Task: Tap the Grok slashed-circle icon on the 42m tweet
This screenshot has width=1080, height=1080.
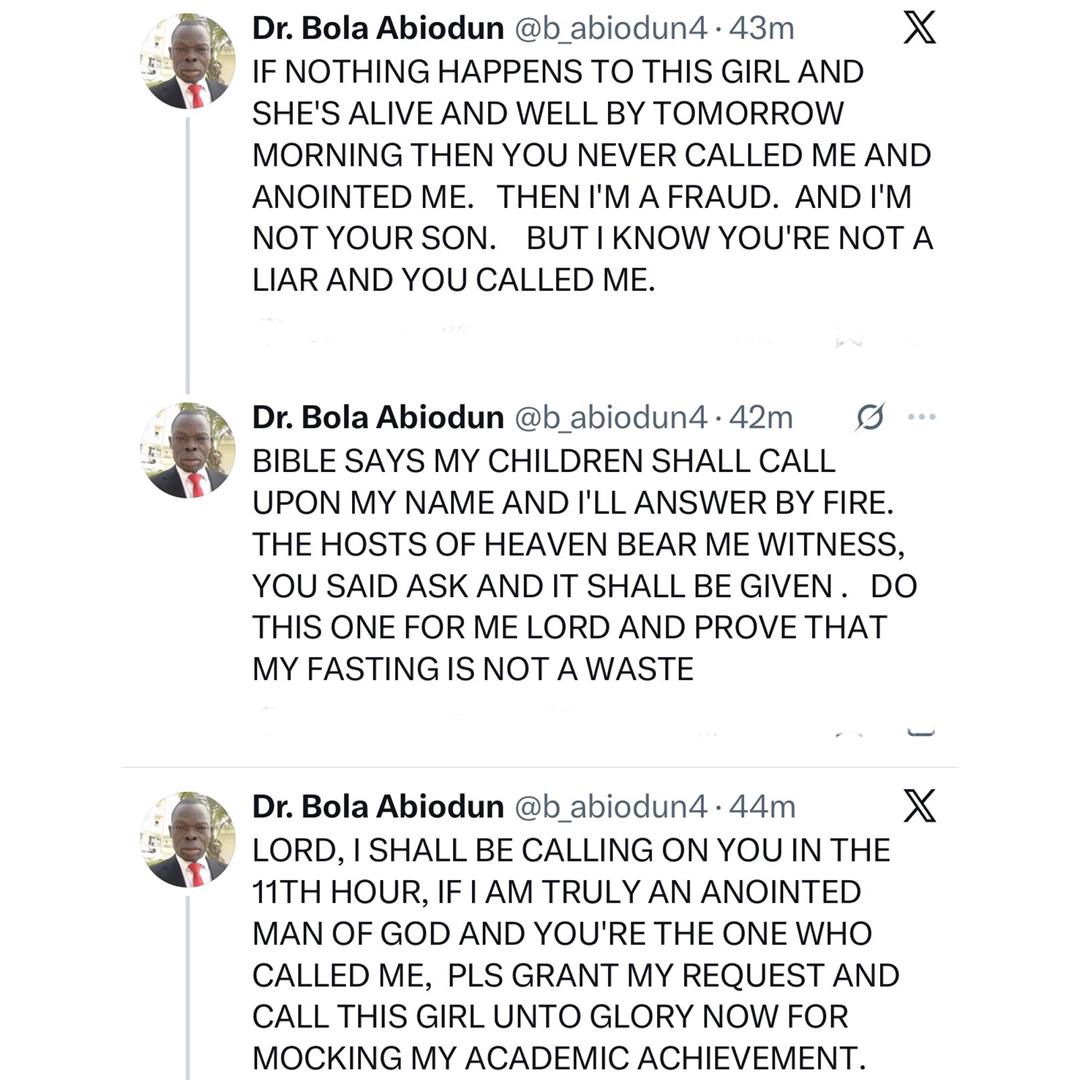Action: tap(870, 417)
